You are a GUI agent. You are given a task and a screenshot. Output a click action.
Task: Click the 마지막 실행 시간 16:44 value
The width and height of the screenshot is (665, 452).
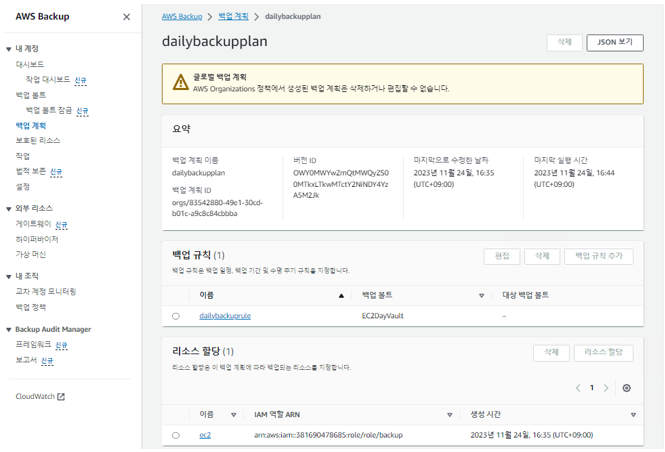pos(574,179)
